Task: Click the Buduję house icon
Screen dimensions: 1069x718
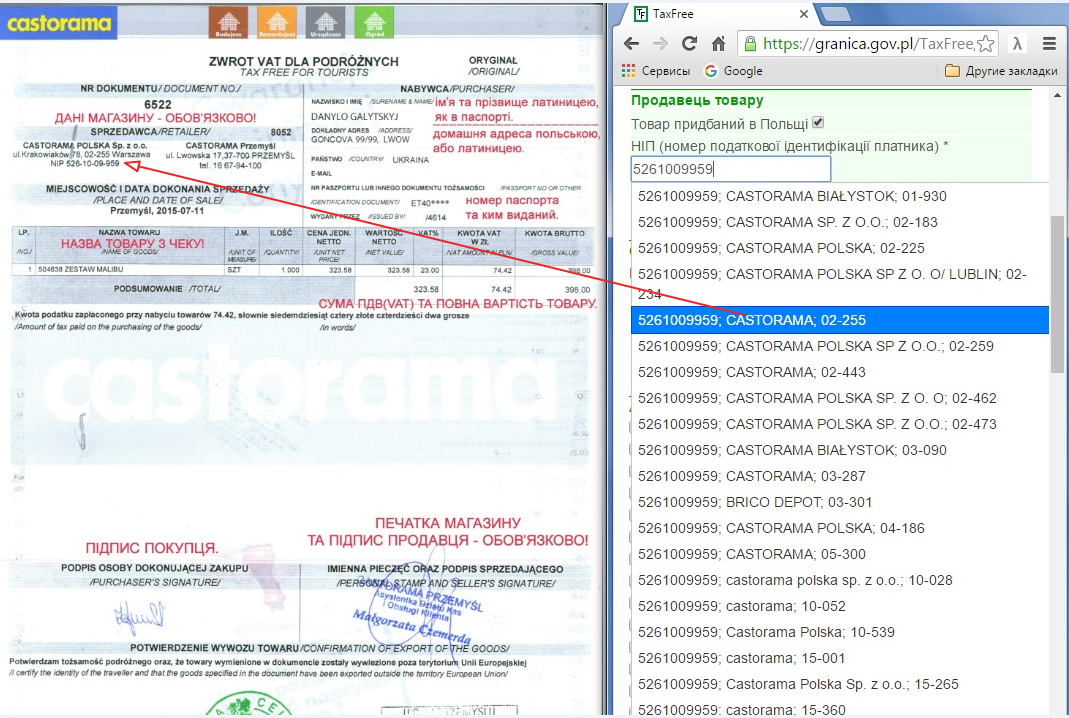Action: tap(228, 22)
